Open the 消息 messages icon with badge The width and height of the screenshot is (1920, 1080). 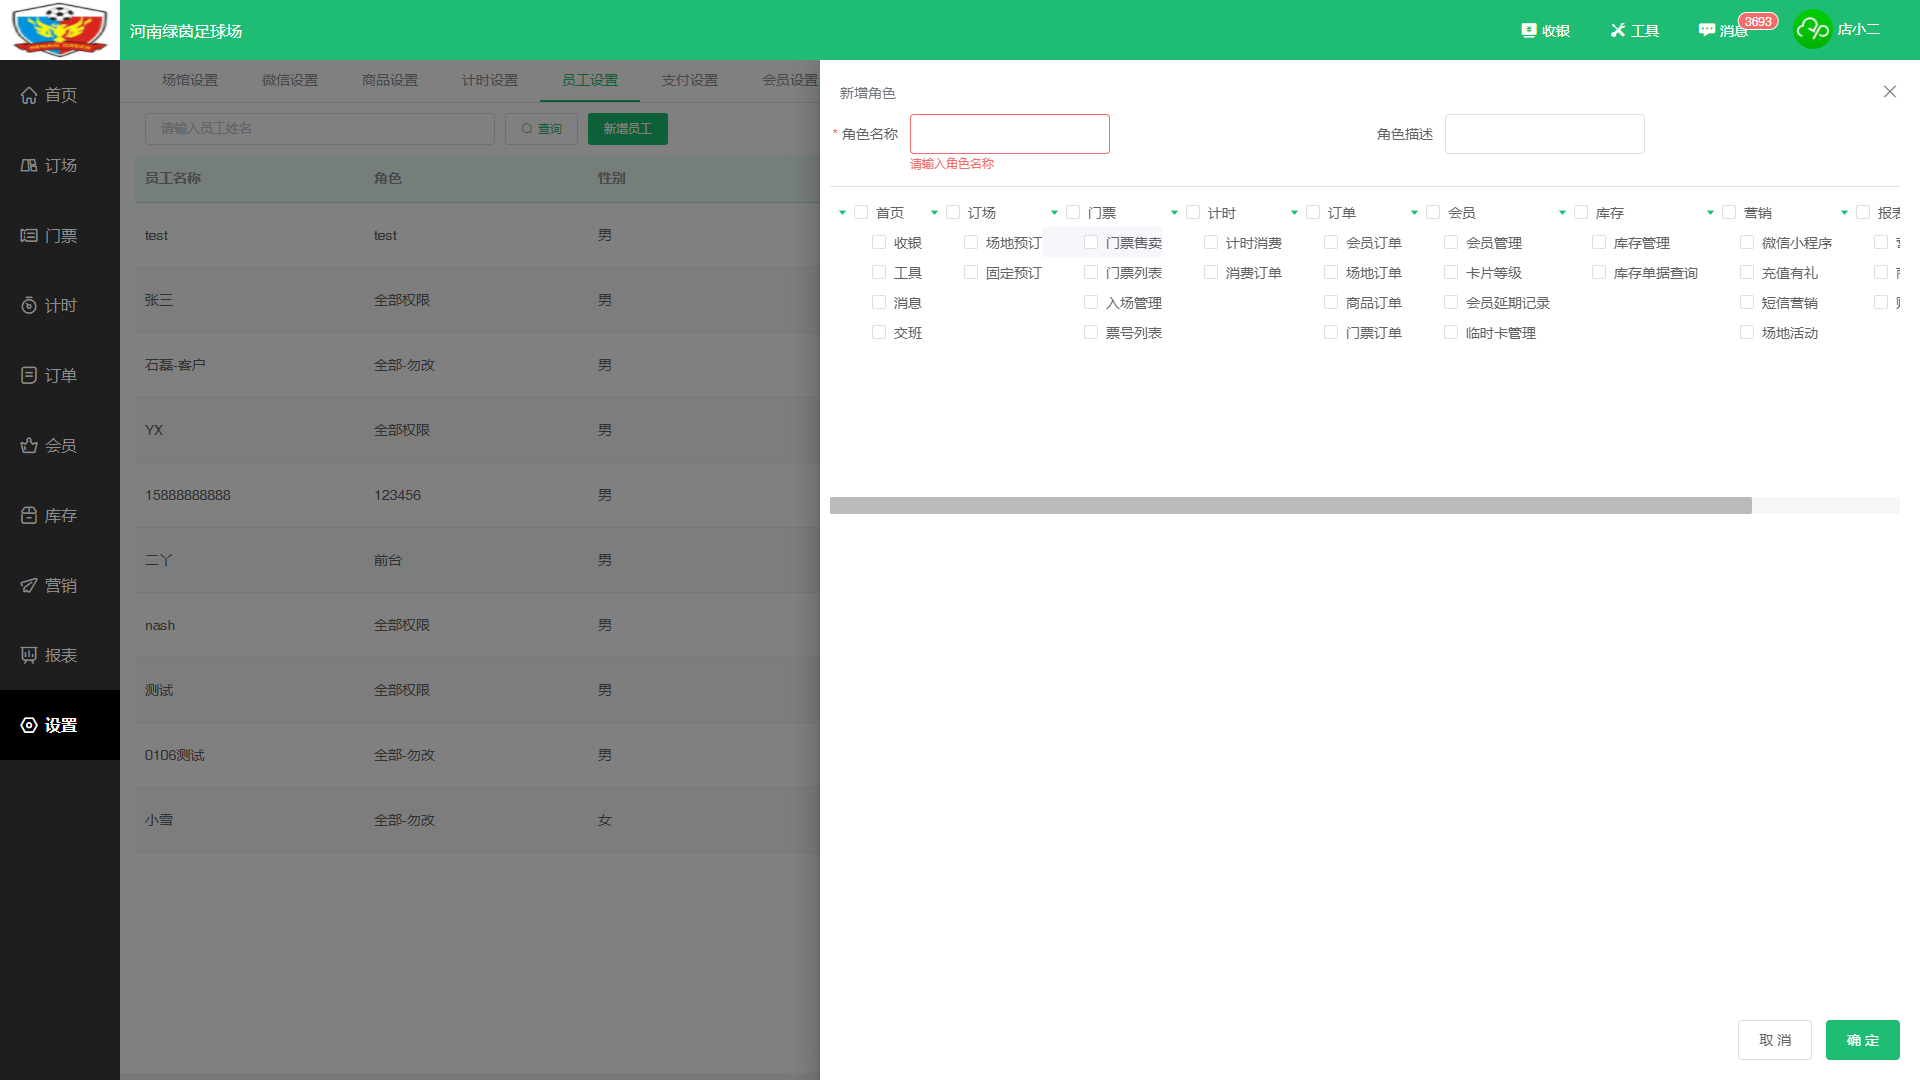point(1707,31)
